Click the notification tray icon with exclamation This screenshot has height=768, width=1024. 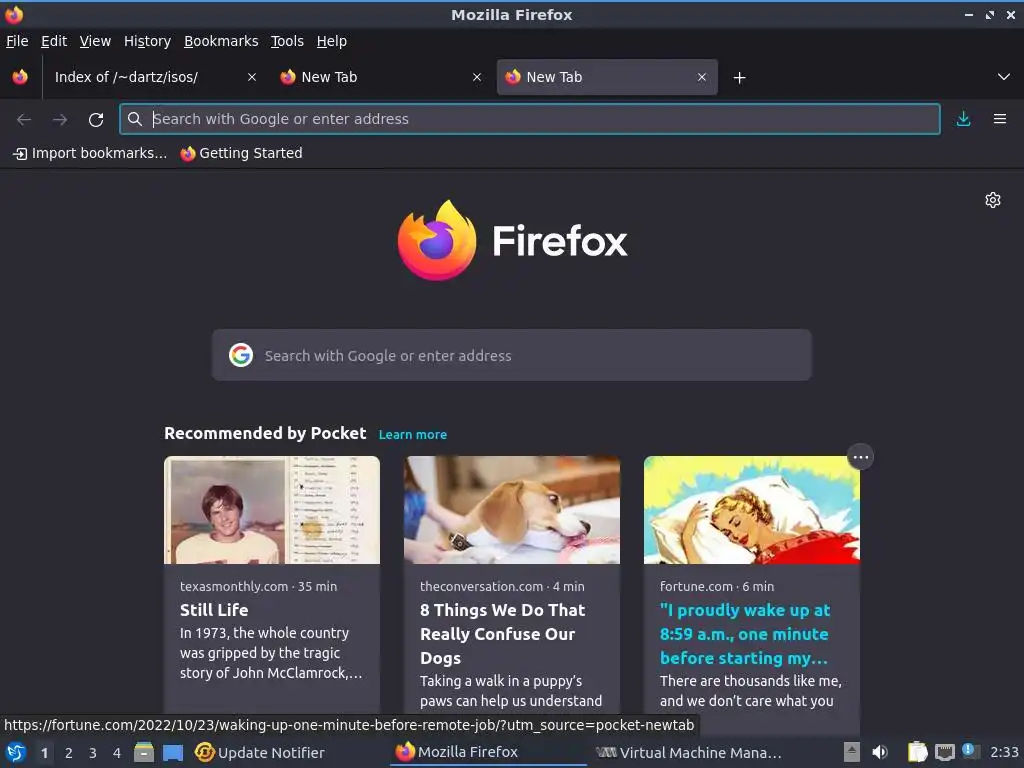coord(970,751)
